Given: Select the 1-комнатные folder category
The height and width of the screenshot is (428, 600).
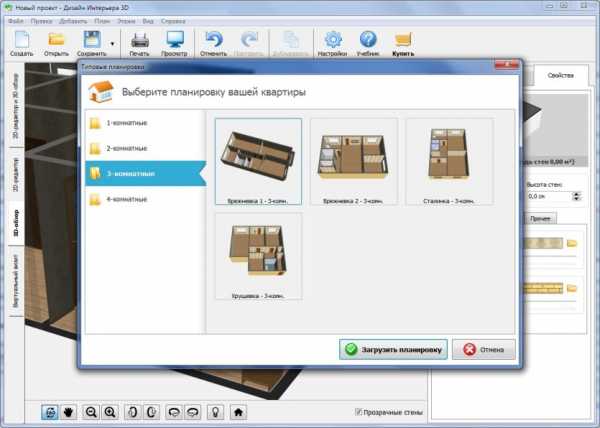Looking at the screenshot, I should pyautogui.click(x=127, y=123).
